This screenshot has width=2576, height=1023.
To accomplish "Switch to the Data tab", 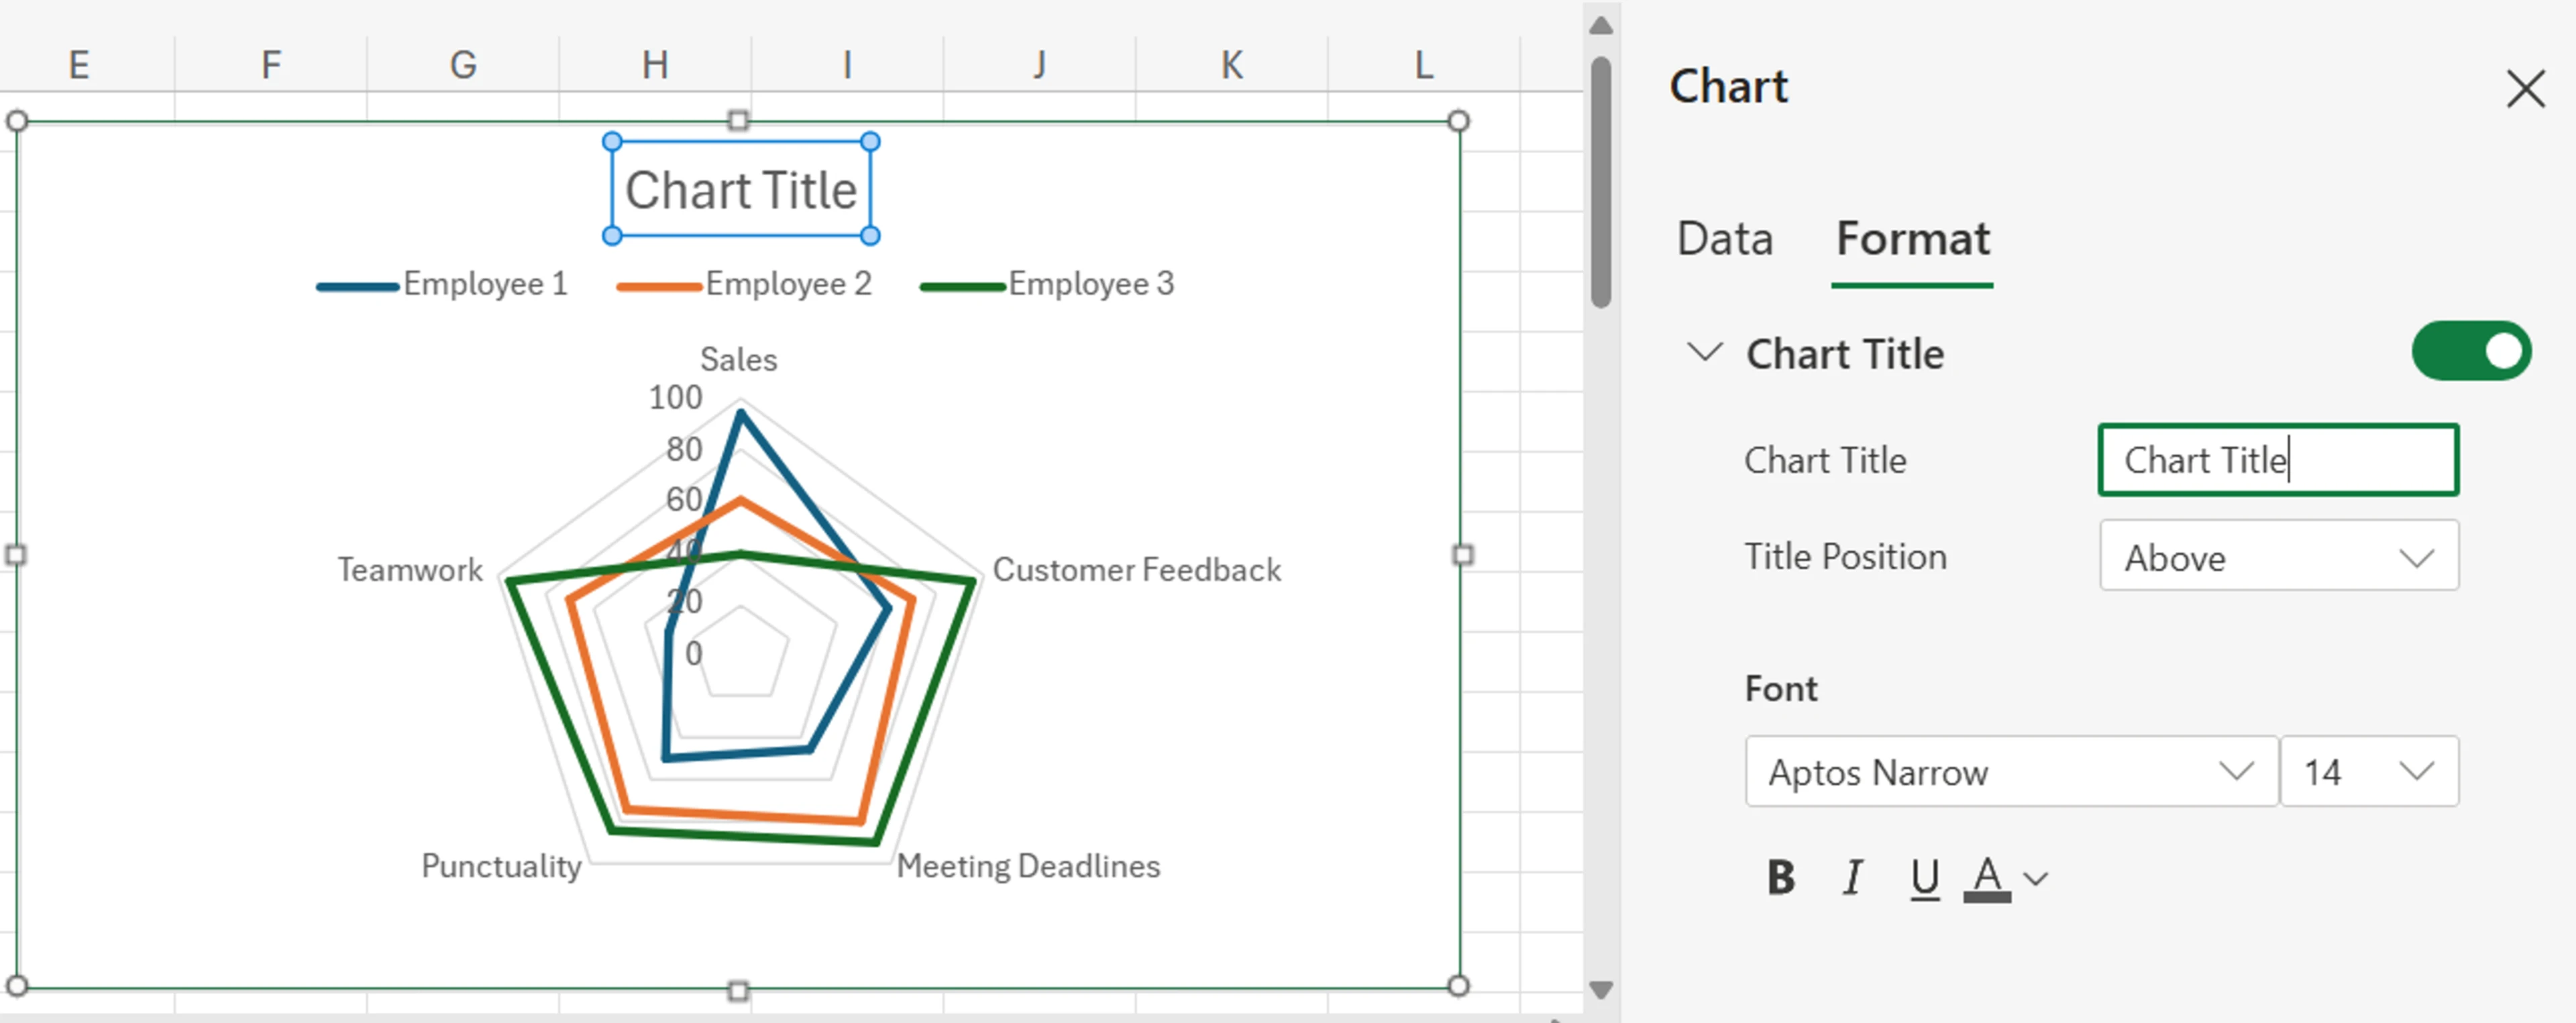I will [1724, 239].
